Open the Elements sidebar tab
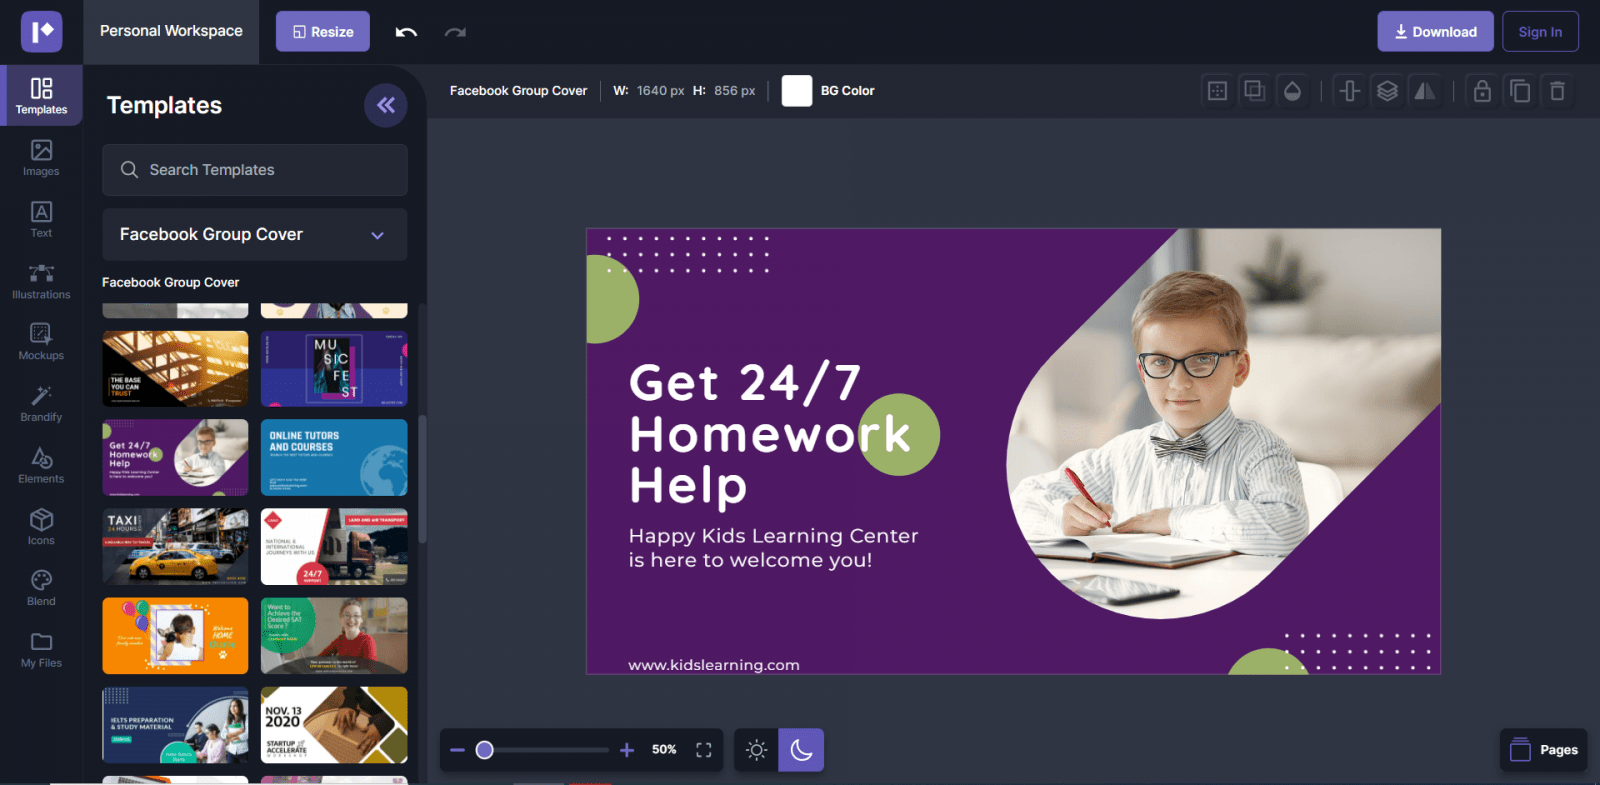 [41, 465]
